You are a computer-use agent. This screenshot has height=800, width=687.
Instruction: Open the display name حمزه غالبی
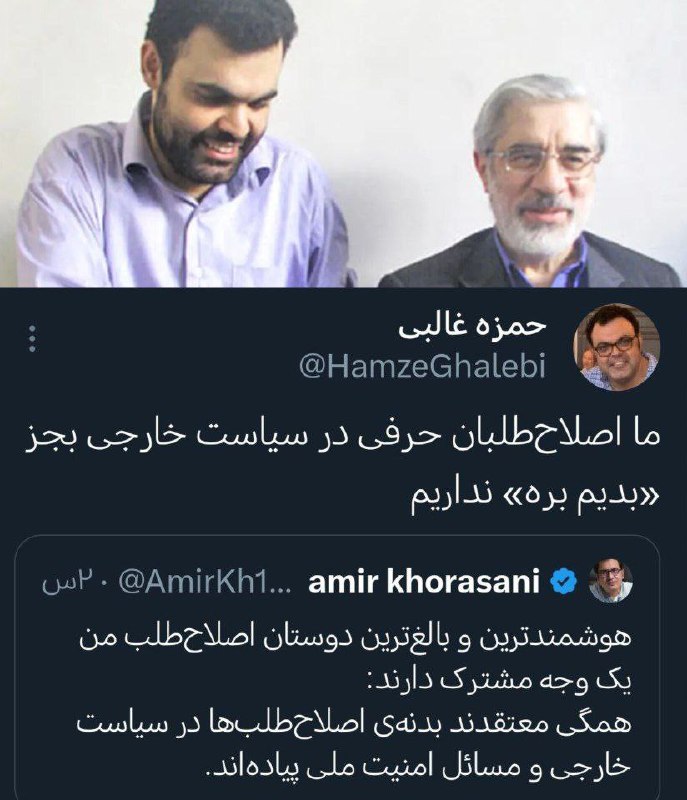point(472,327)
